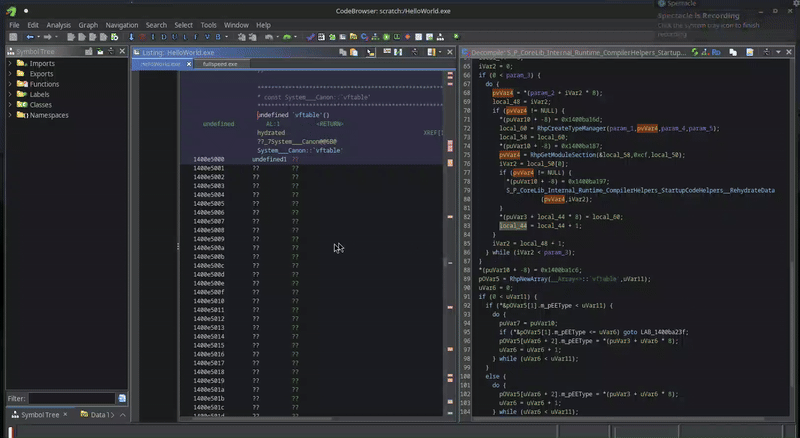
Task: Close the HelloWorld.exe listing tab
Action: [189, 64]
